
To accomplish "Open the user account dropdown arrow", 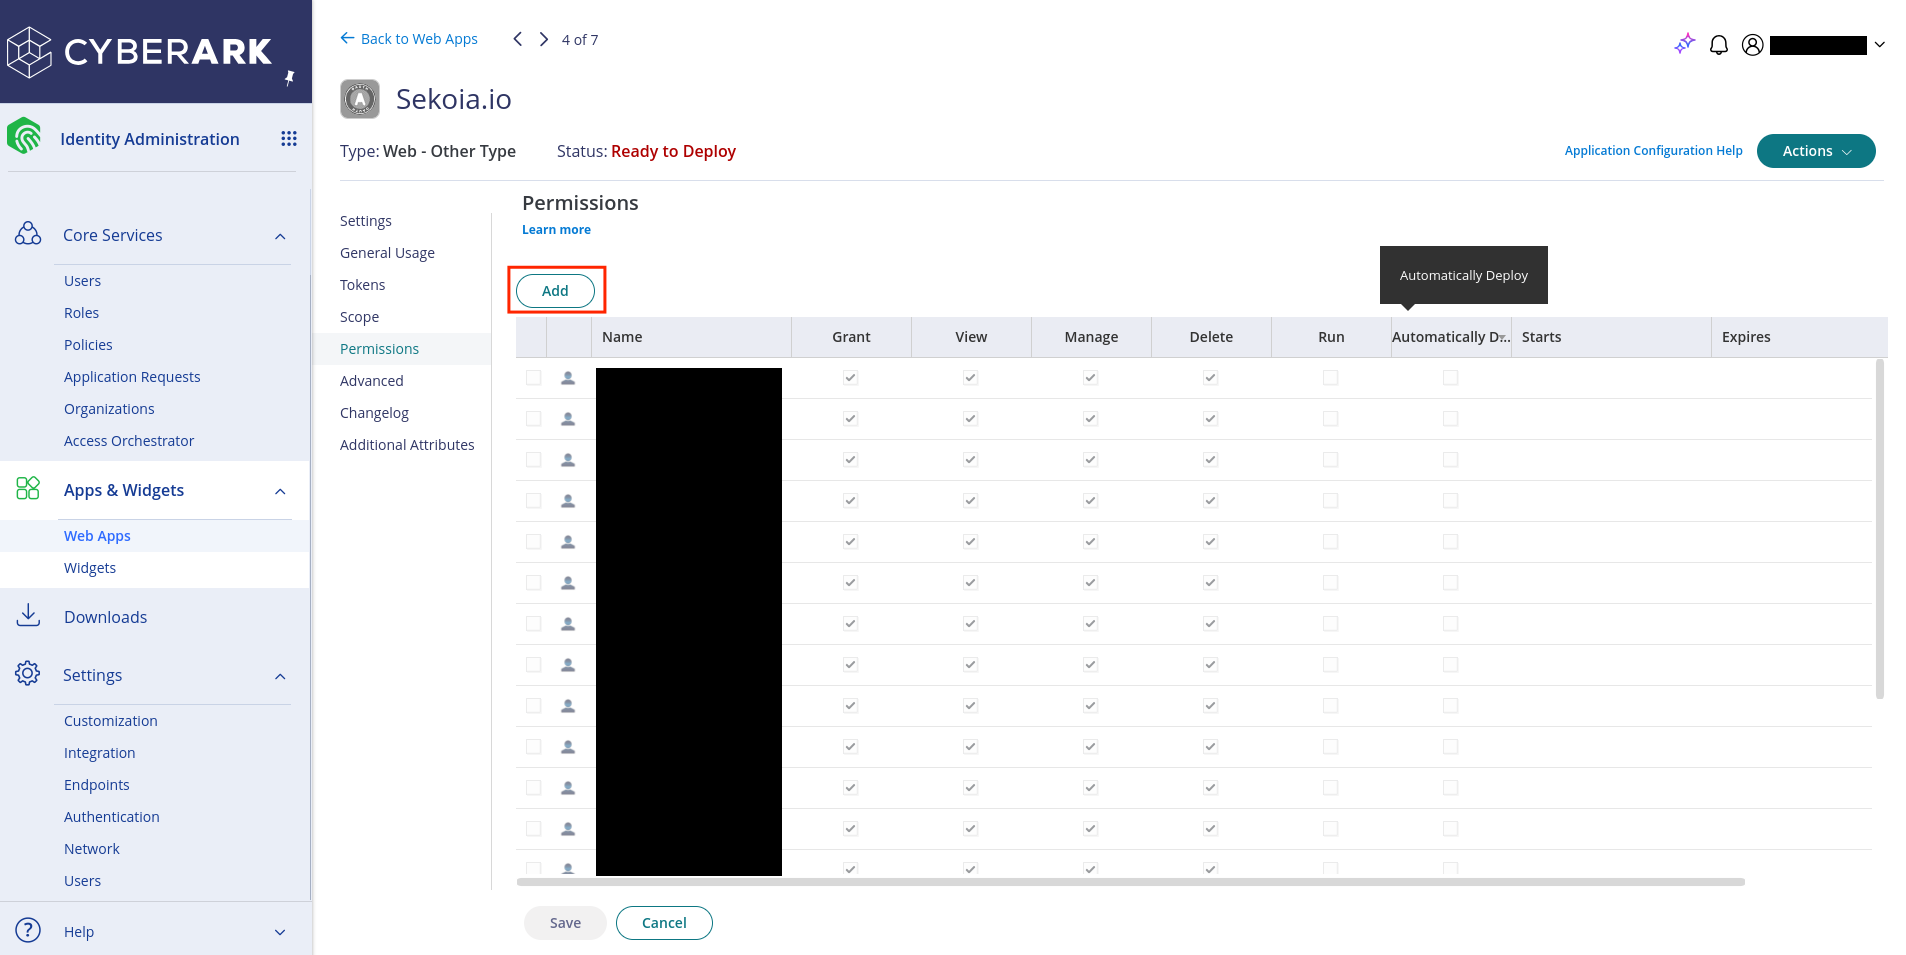I will [x=1880, y=45].
